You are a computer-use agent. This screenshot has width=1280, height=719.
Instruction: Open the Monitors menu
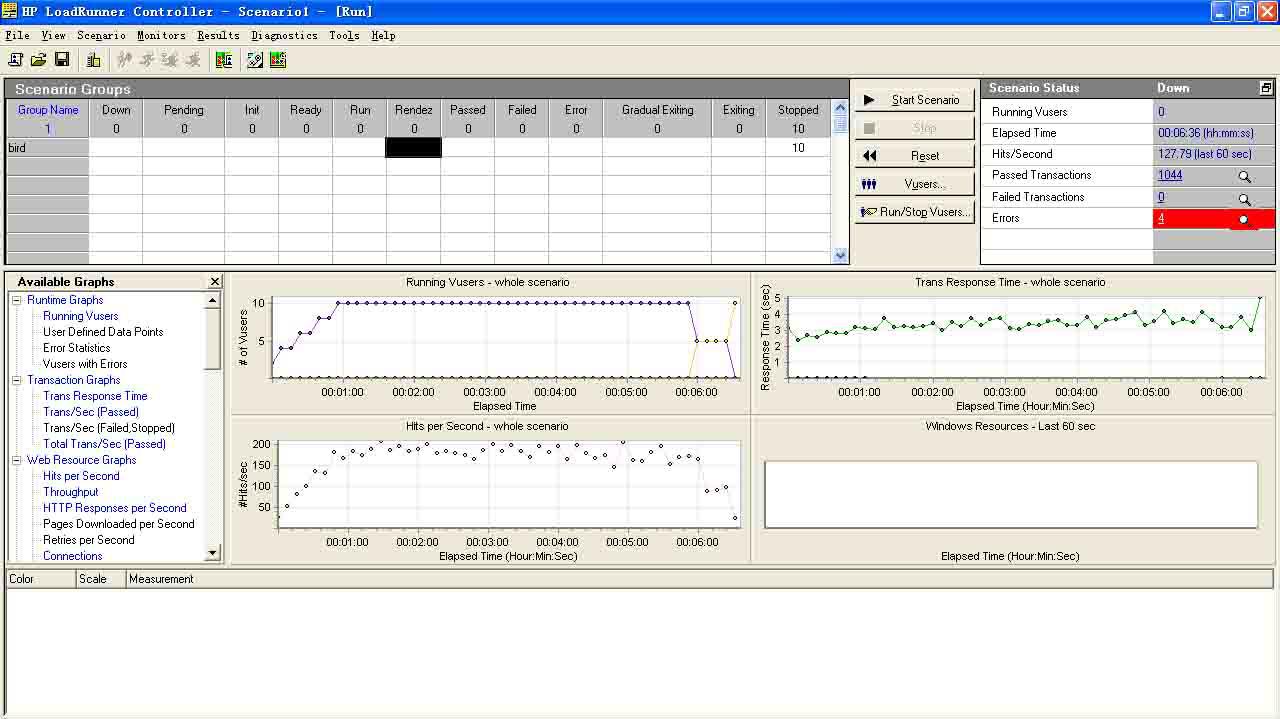point(161,35)
